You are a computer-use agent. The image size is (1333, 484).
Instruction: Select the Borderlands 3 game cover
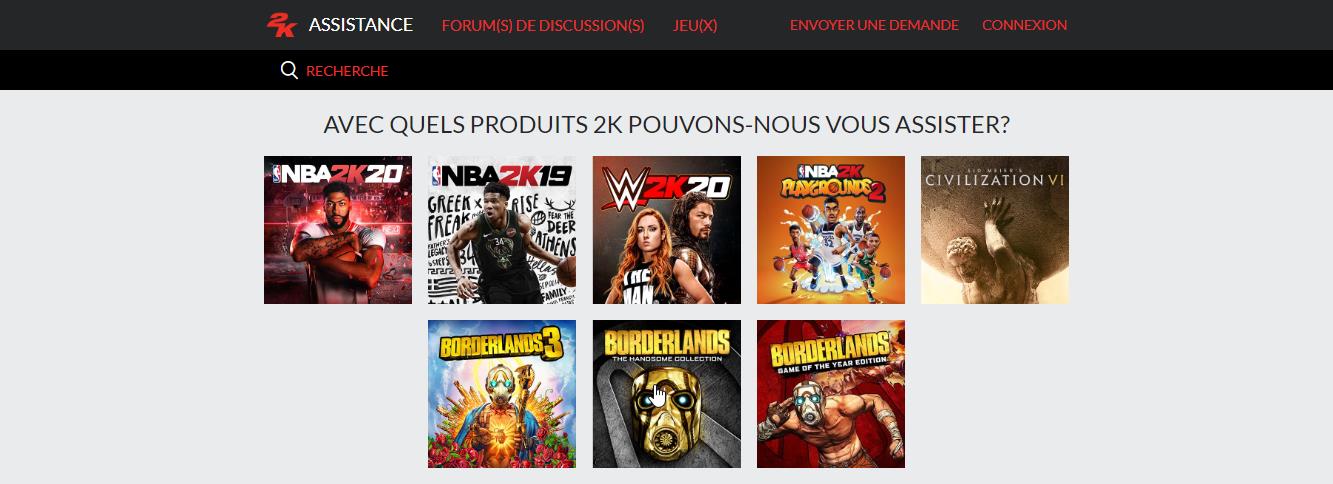tap(502, 394)
